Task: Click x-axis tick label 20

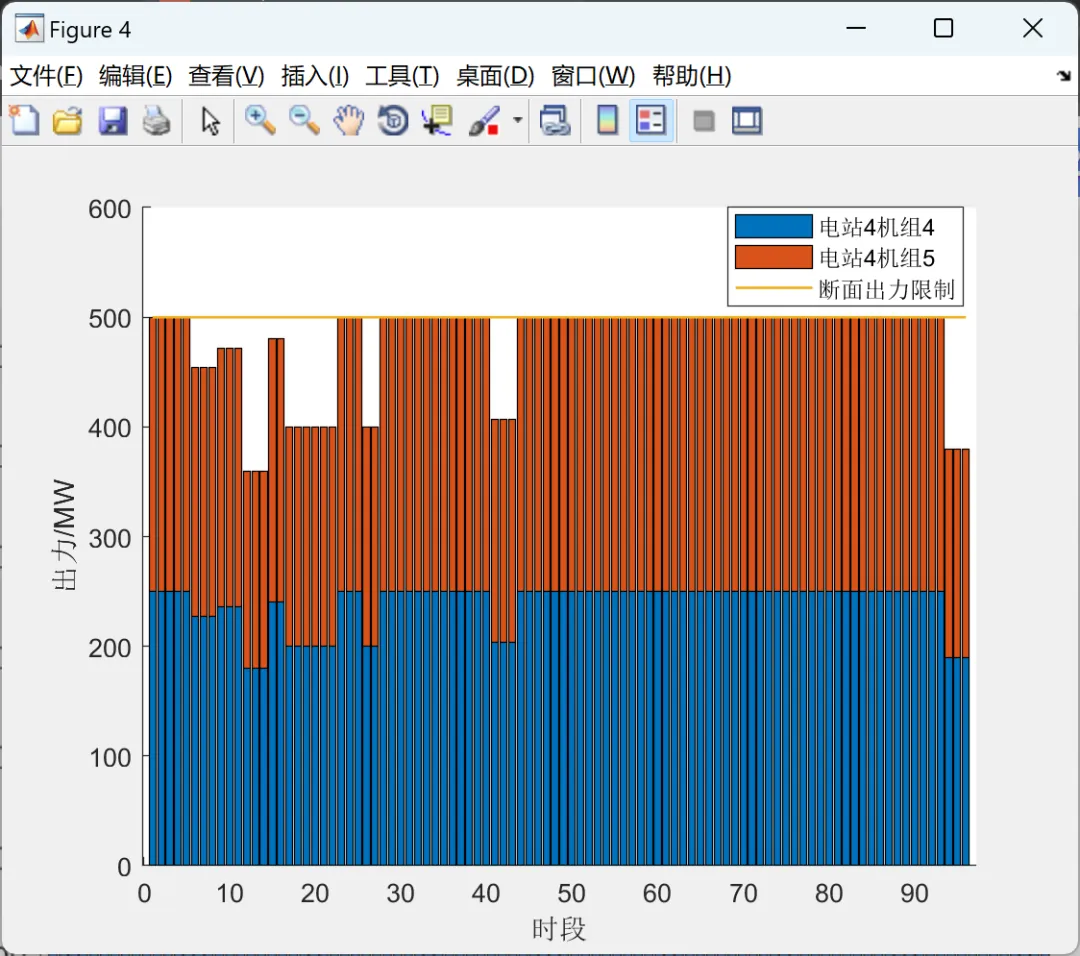Action: click(x=315, y=893)
